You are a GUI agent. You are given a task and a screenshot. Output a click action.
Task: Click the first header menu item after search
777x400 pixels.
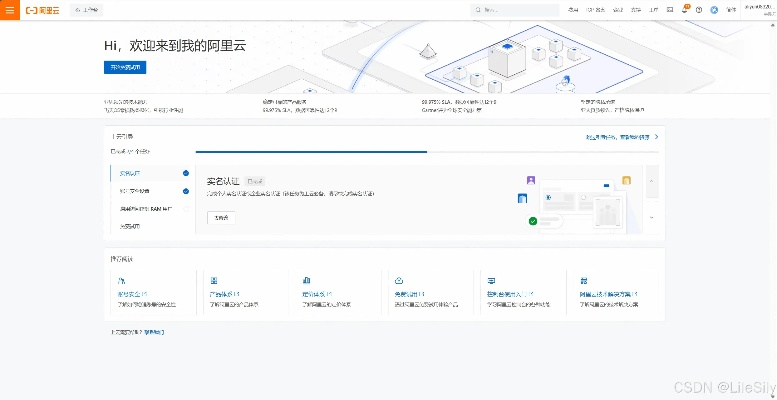pos(573,10)
